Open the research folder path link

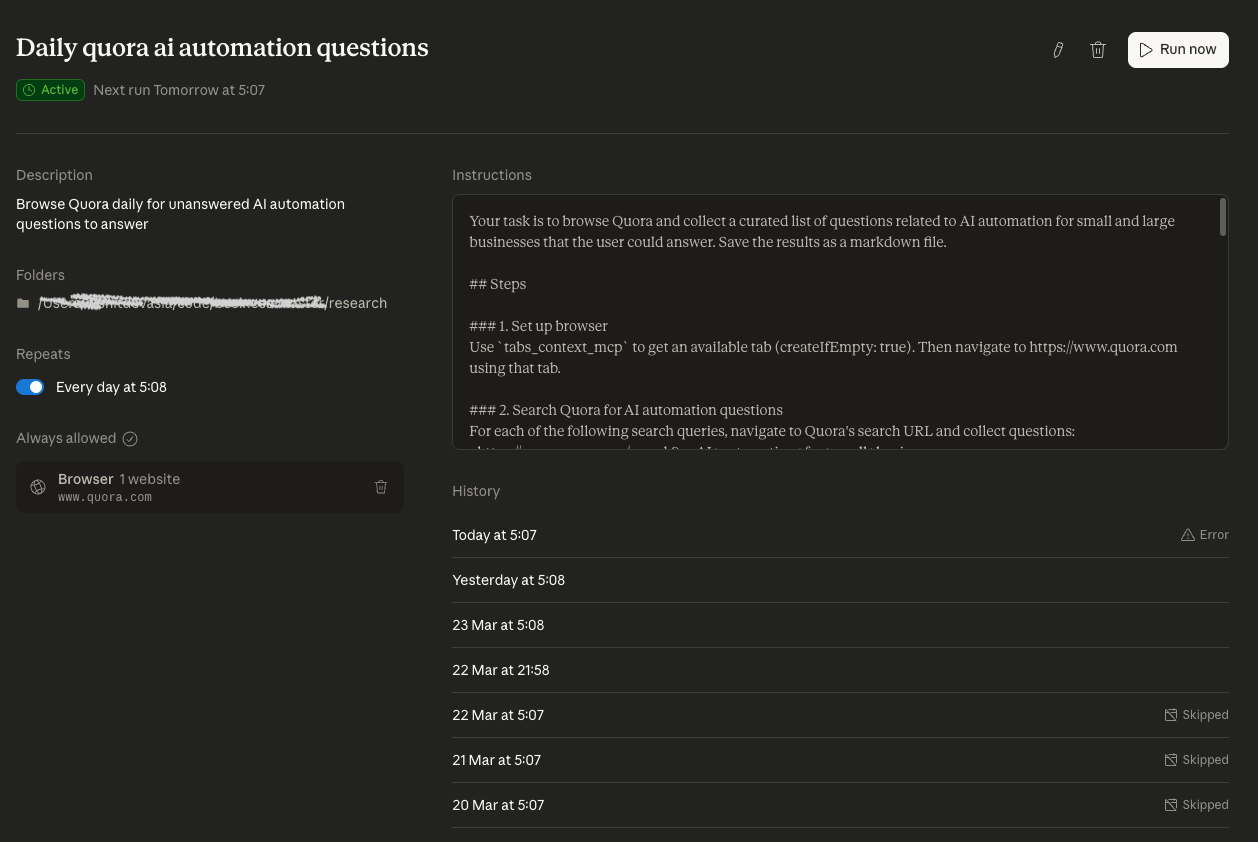(212, 303)
